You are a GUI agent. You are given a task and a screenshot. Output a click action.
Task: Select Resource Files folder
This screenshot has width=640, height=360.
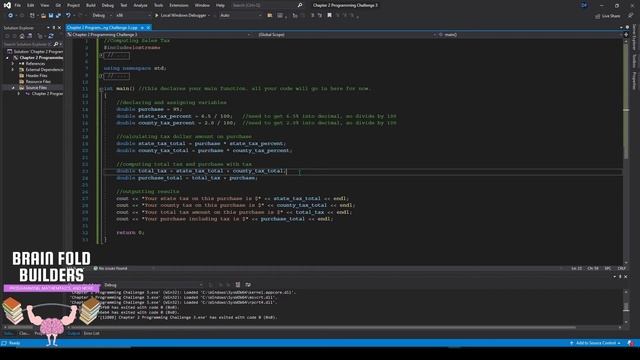click(38, 82)
